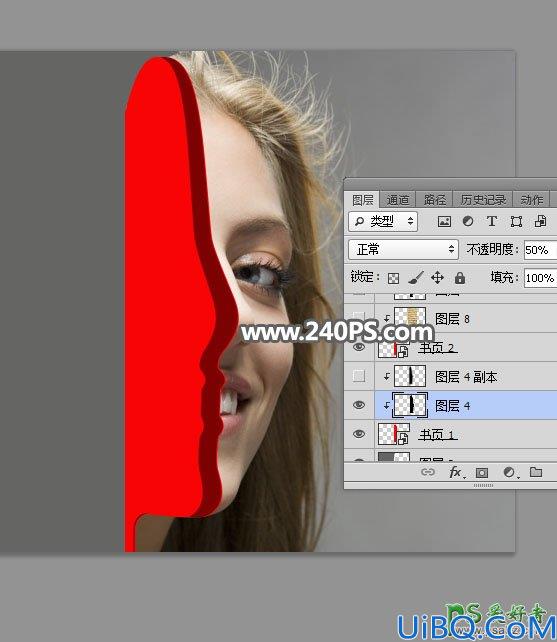Select the 图层 4 副本 layer name

pyautogui.click(x=466, y=377)
